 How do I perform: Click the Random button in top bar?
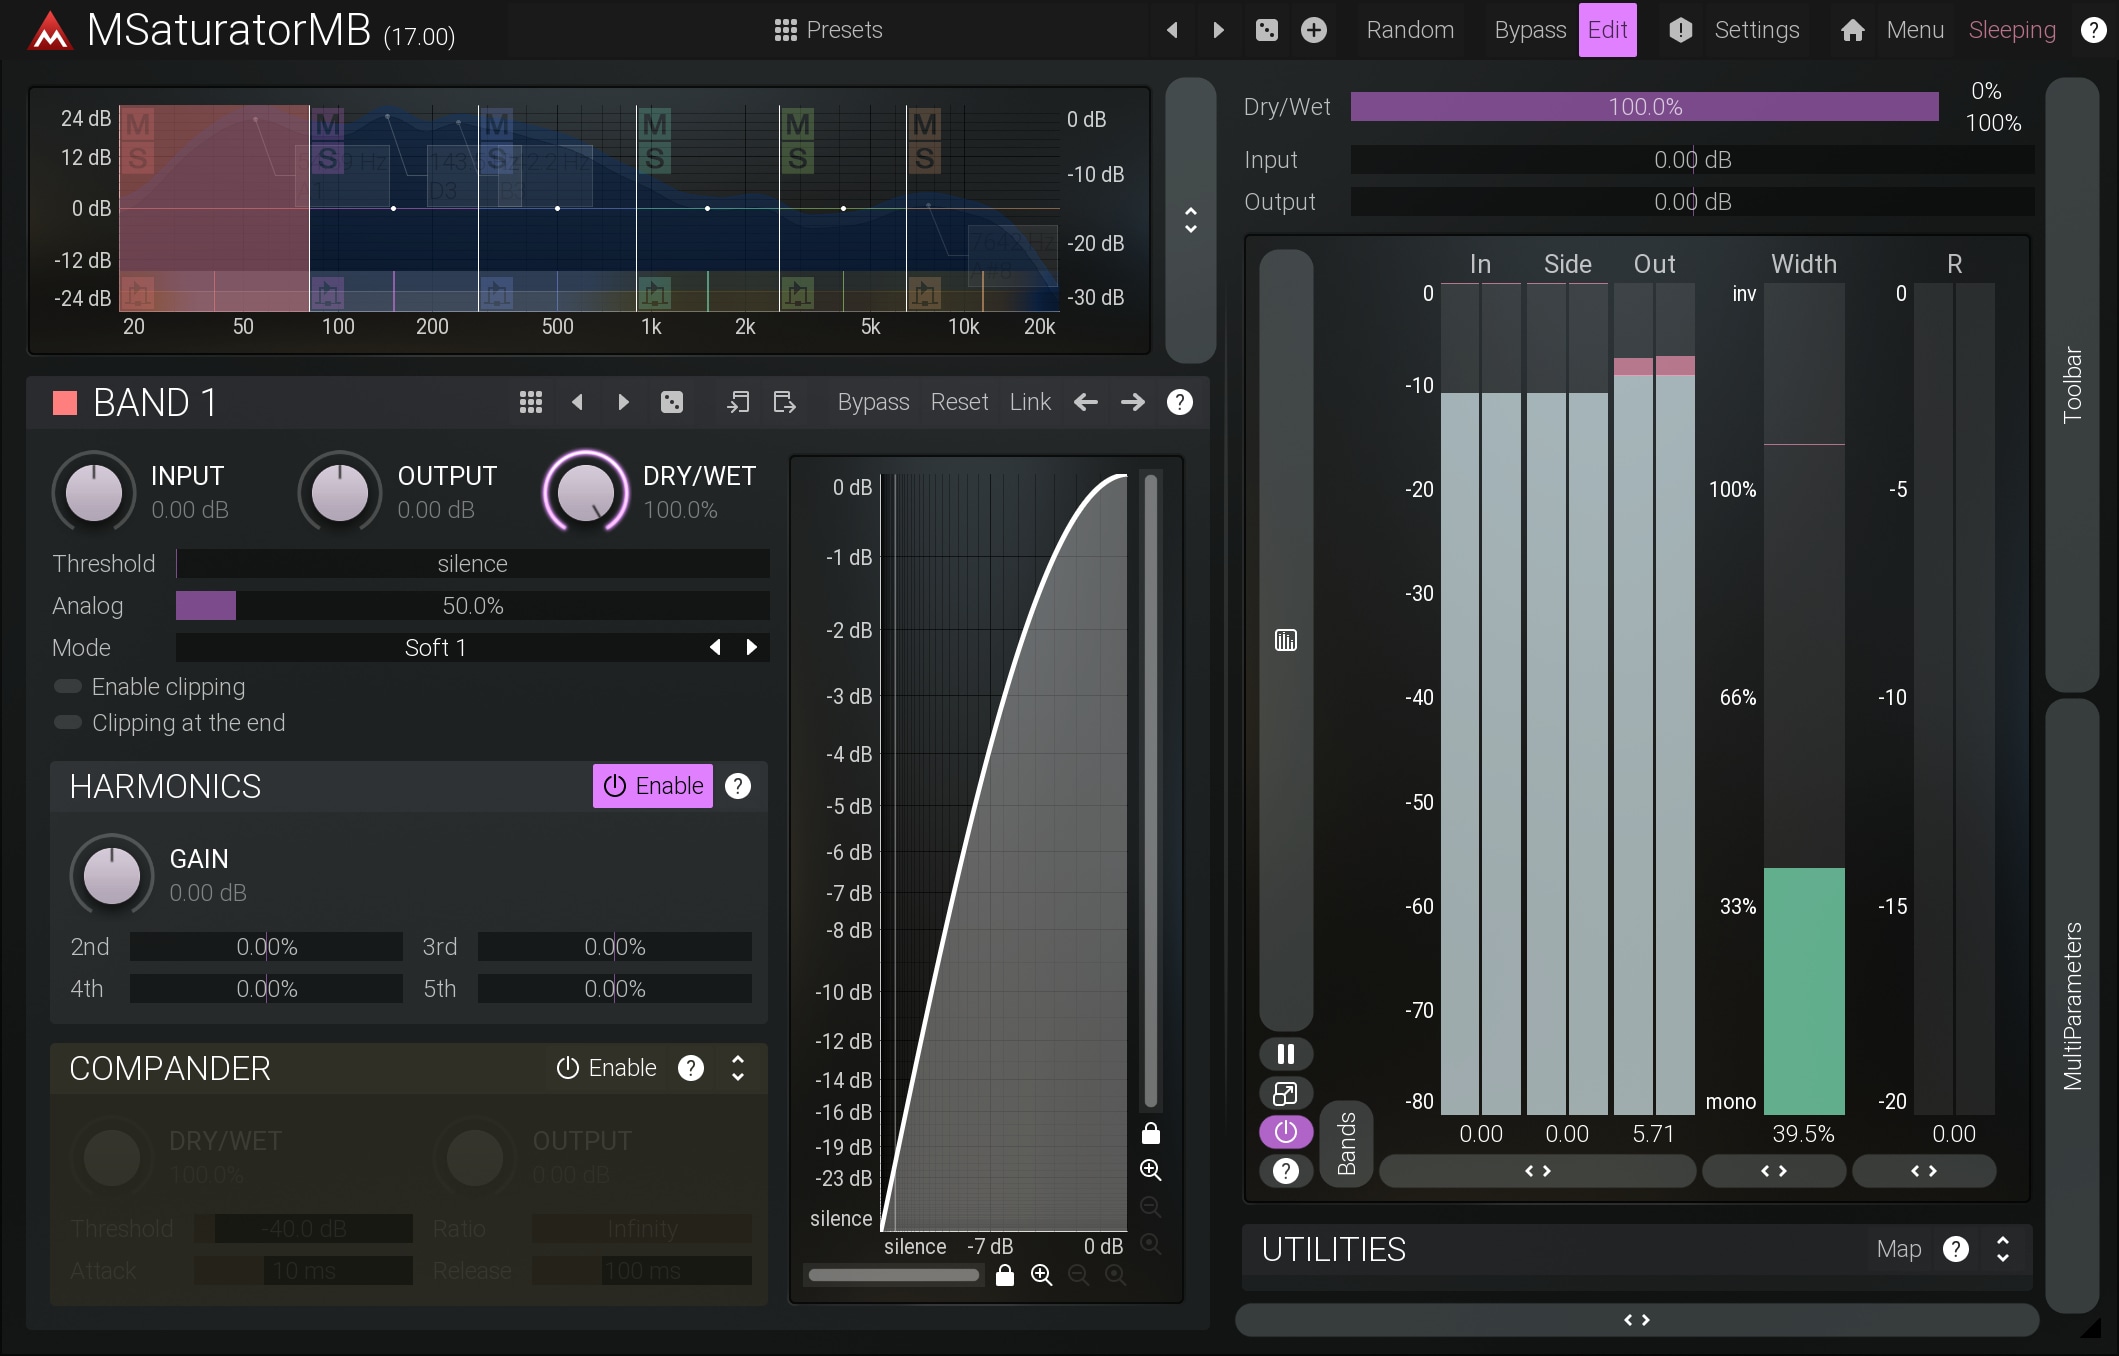point(1410,30)
